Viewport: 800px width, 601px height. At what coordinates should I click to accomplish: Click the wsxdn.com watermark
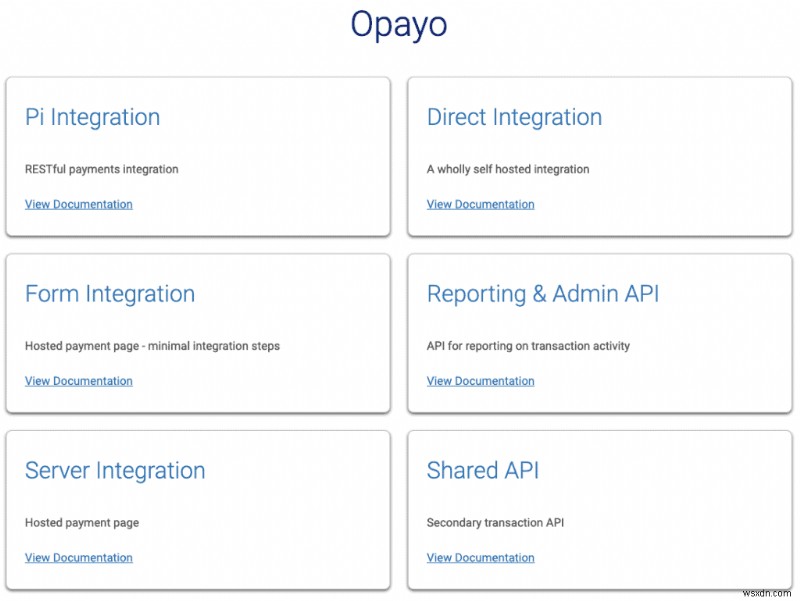(766, 593)
